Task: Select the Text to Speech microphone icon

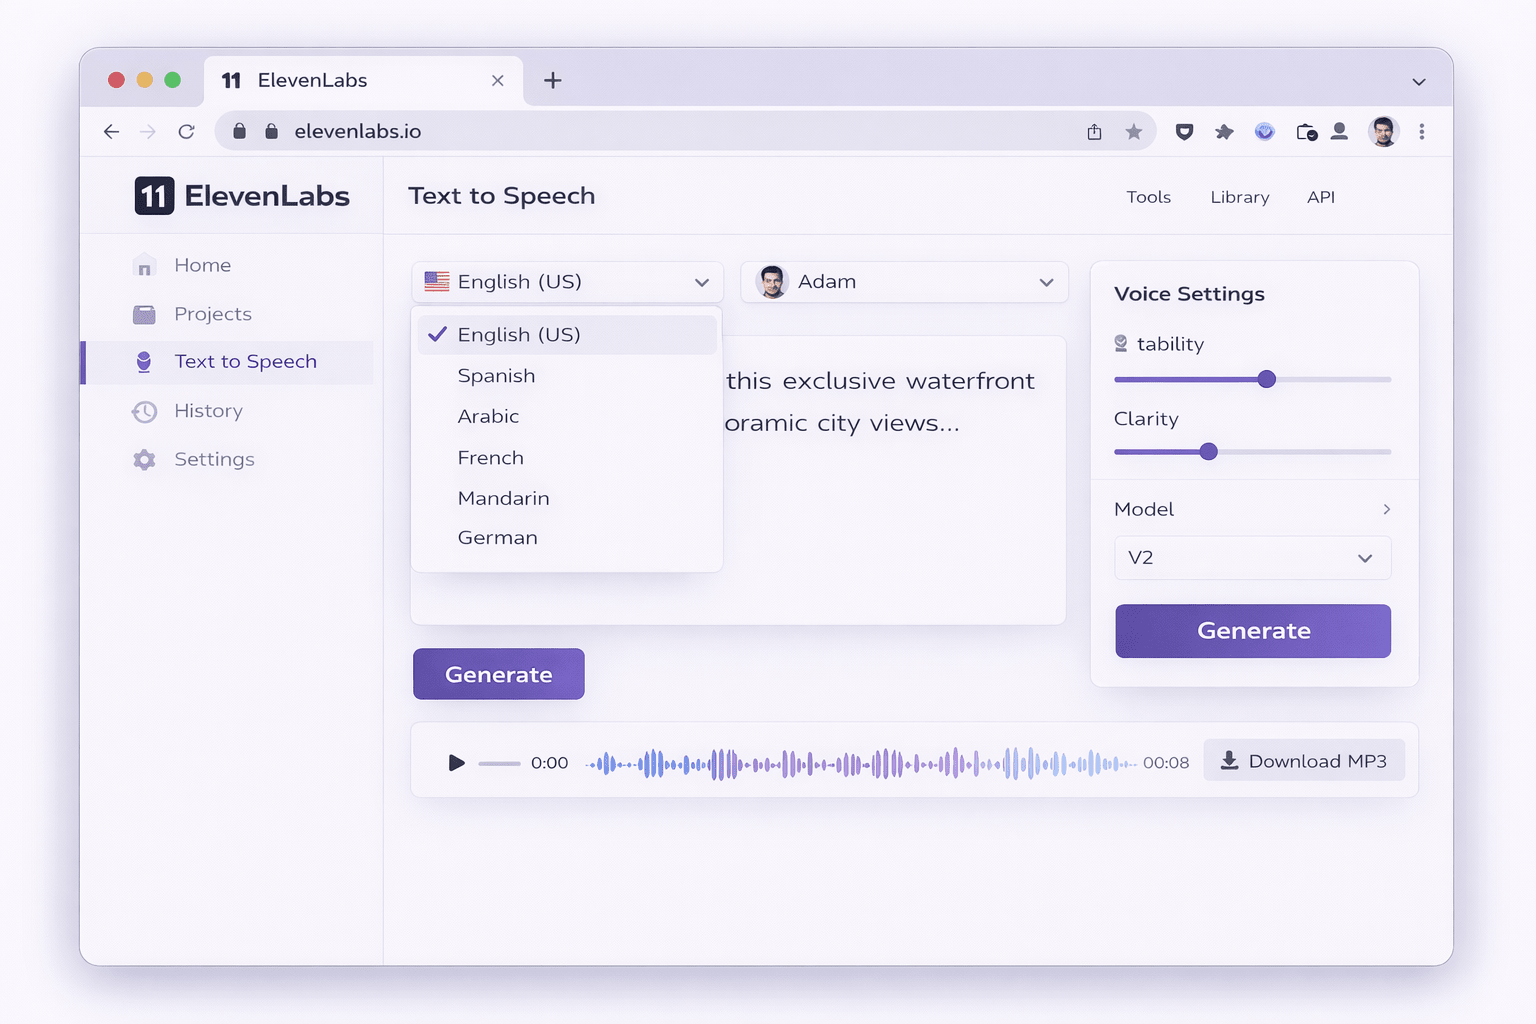Action: pyautogui.click(x=144, y=361)
